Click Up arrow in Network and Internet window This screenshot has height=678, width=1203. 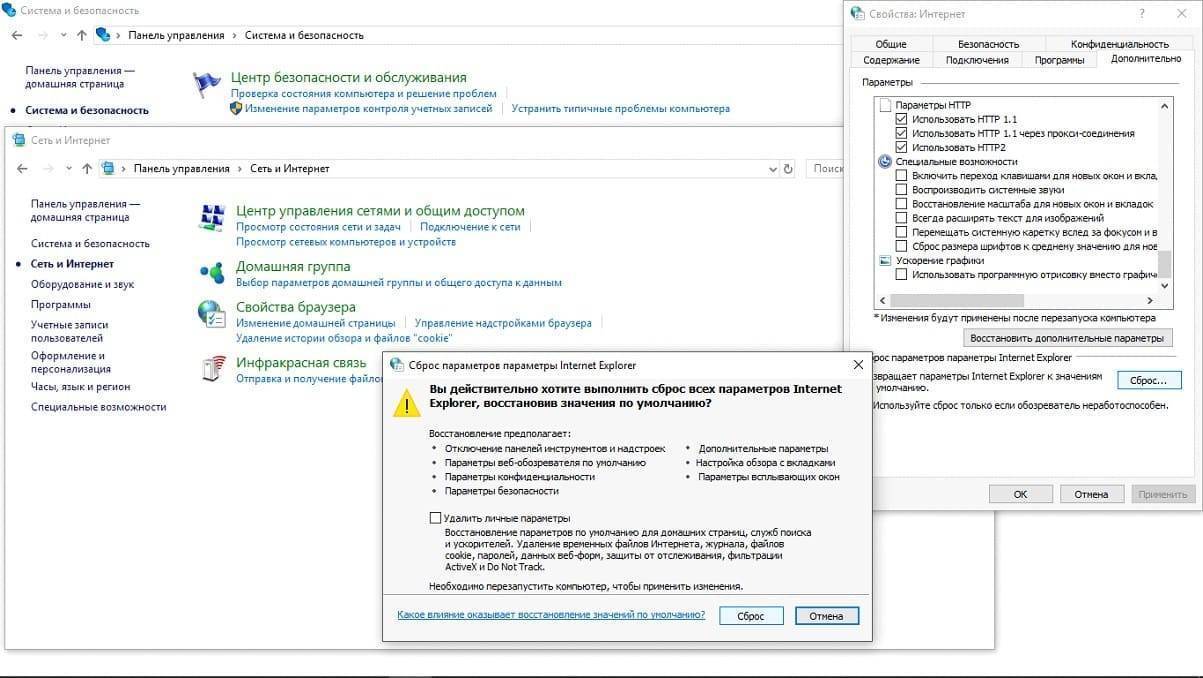[x=86, y=169]
